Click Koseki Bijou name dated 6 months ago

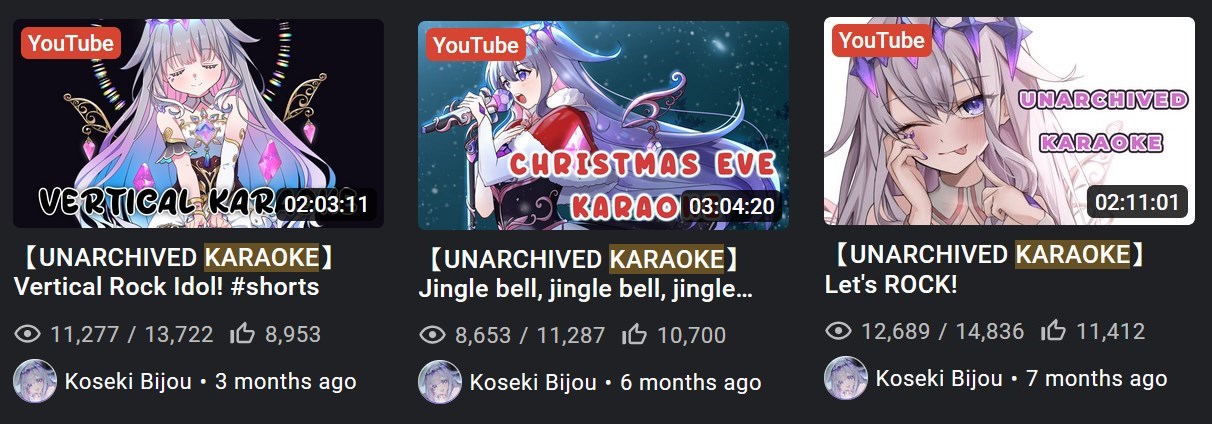[x=533, y=382]
